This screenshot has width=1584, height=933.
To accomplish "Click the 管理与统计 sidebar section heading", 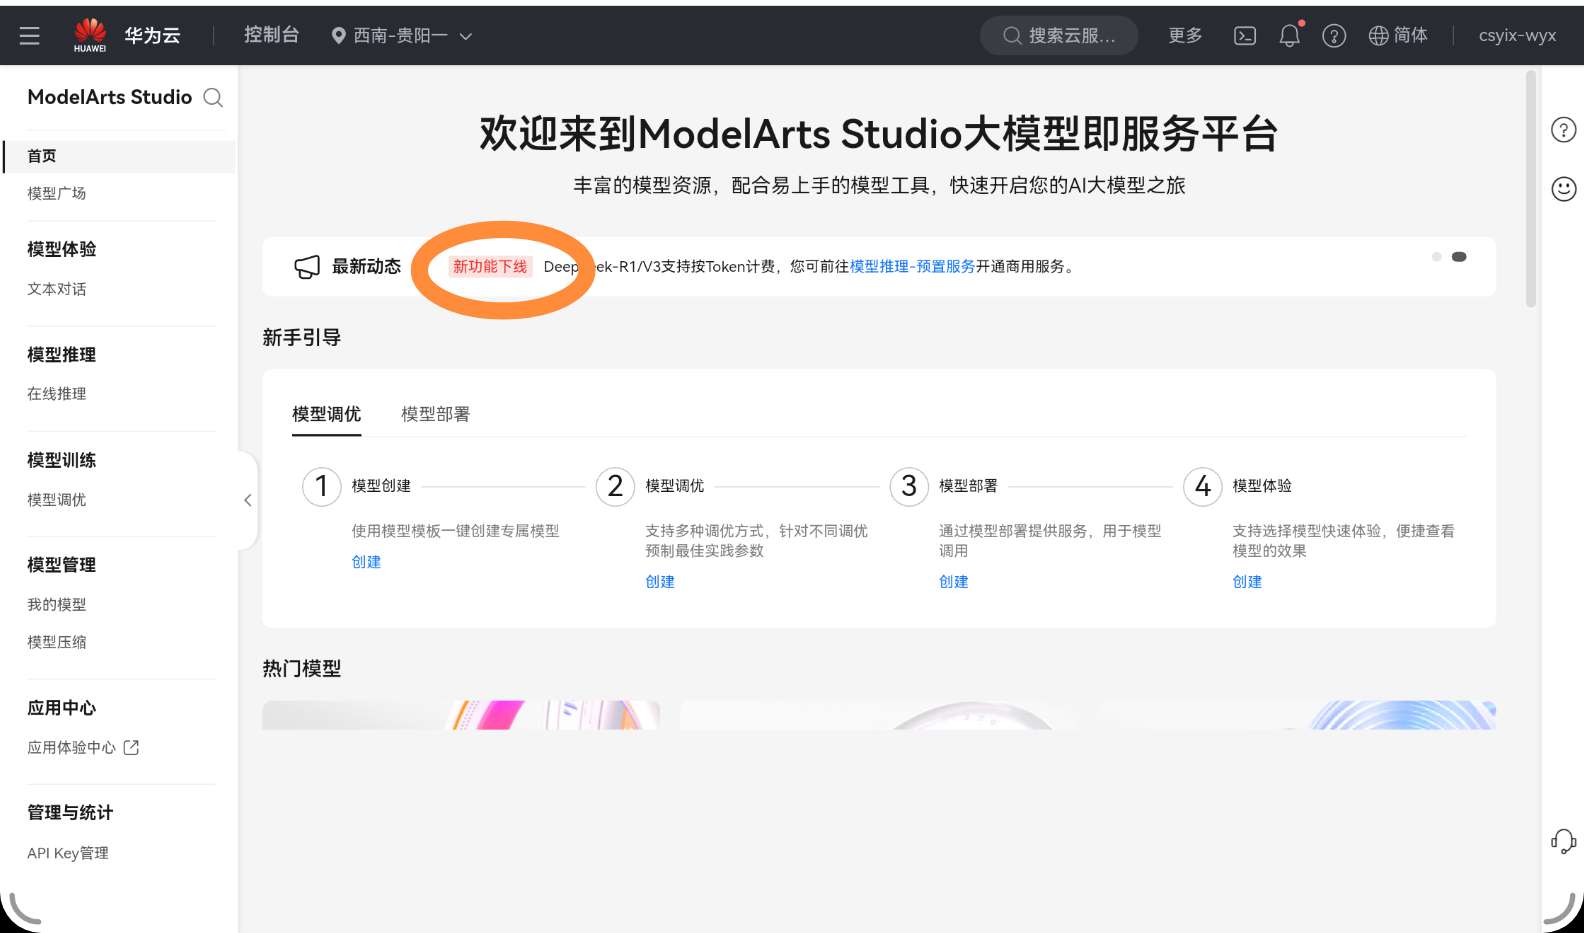I will 70,813.
